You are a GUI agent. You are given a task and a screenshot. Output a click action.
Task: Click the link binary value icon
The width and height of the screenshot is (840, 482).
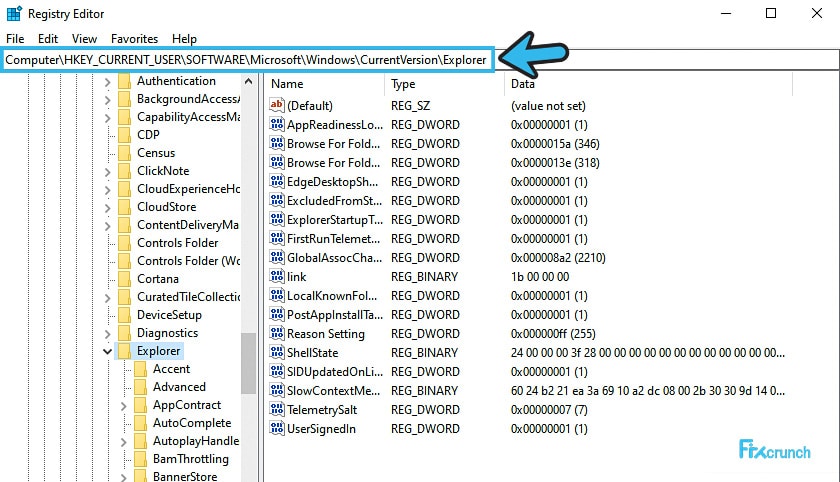click(x=276, y=276)
